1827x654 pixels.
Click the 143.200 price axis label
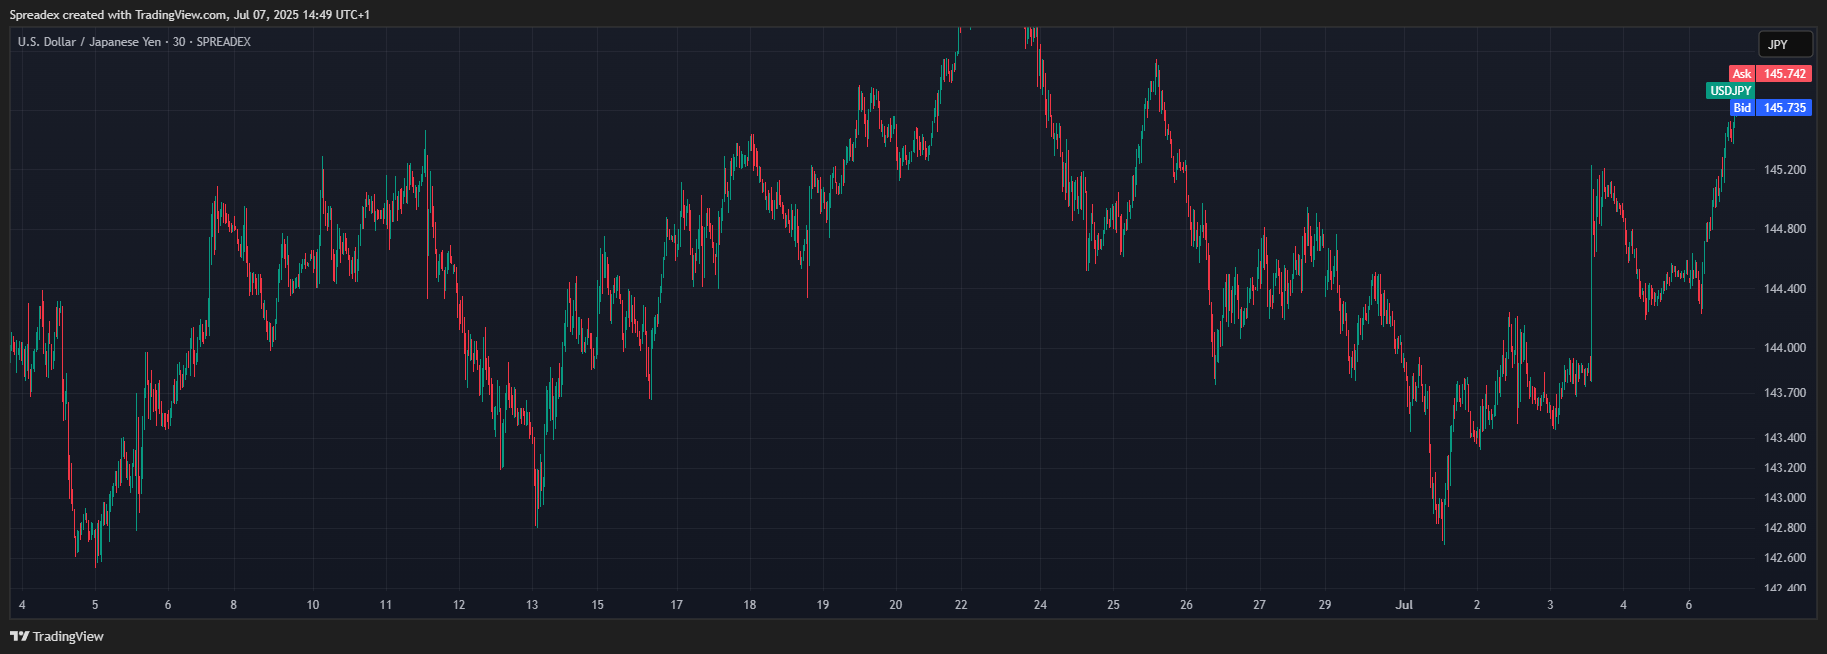pos(1785,468)
